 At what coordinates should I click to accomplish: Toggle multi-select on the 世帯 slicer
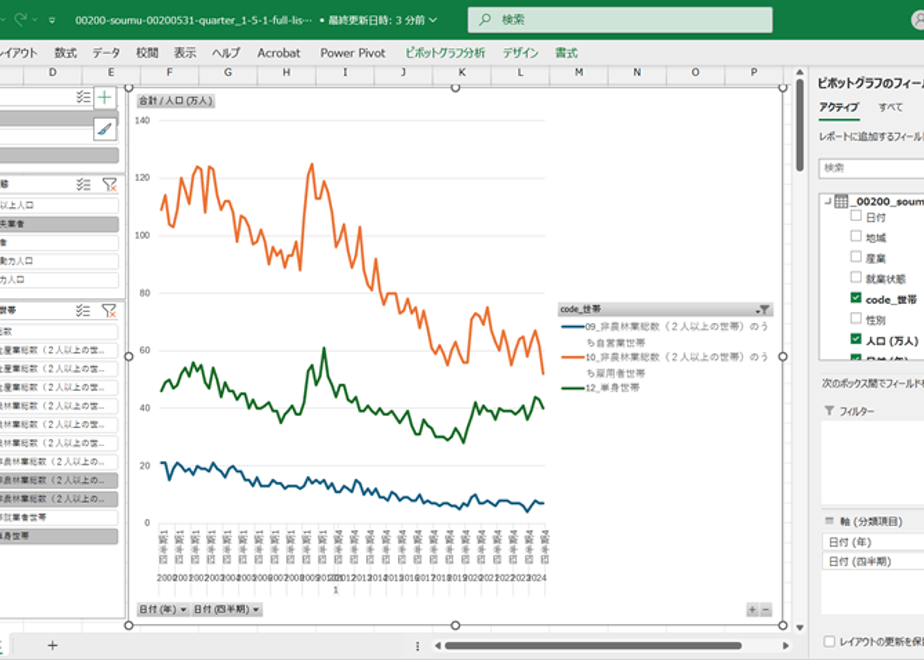coord(83,311)
